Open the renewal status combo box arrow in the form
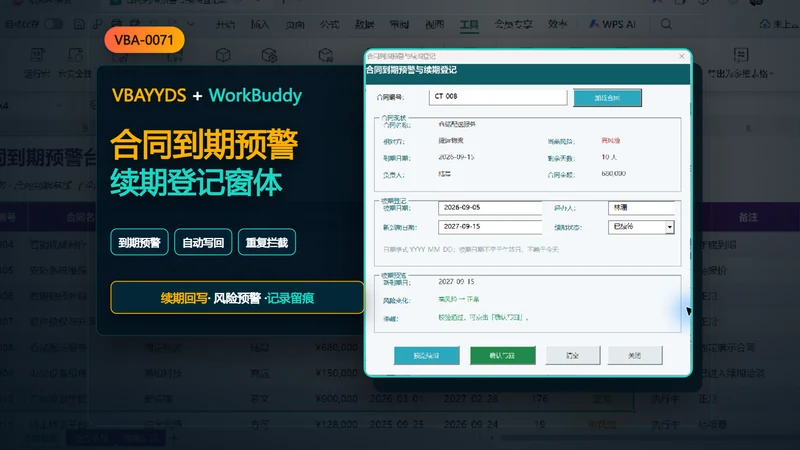The width and height of the screenshot is (800, 450). tap(669, 227)
